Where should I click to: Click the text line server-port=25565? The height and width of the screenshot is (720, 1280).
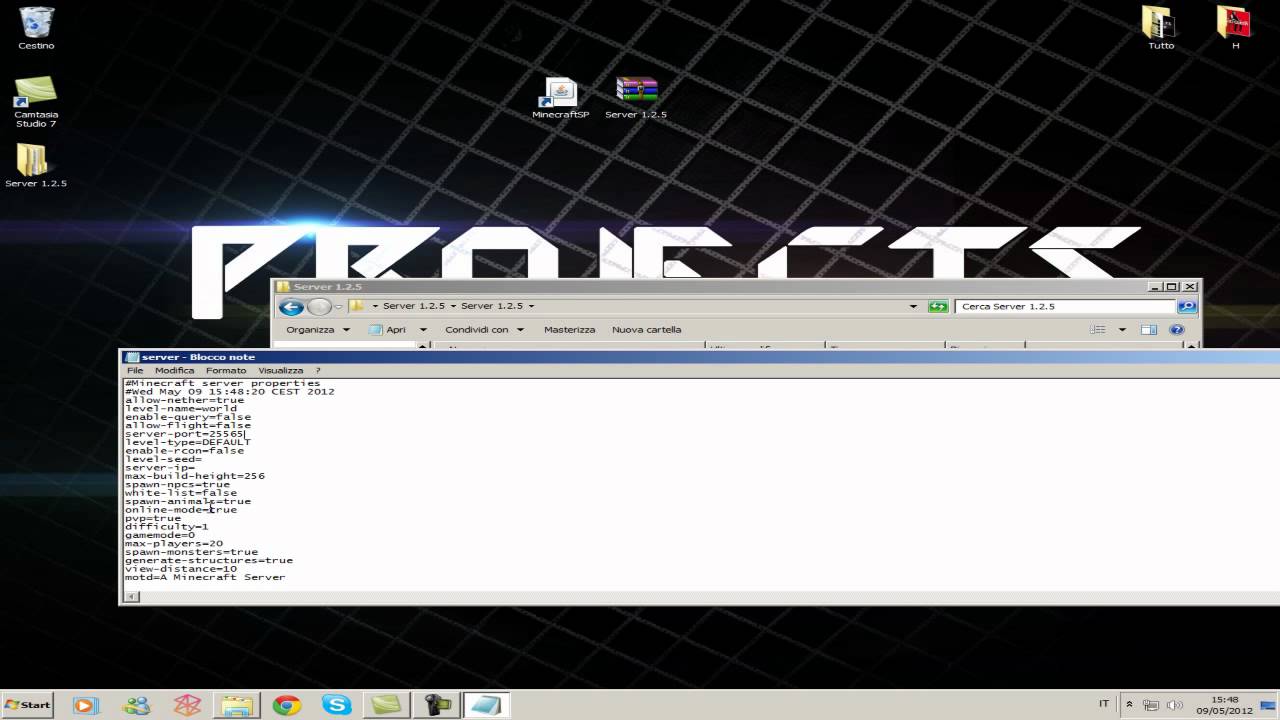(x=184, y=434)
